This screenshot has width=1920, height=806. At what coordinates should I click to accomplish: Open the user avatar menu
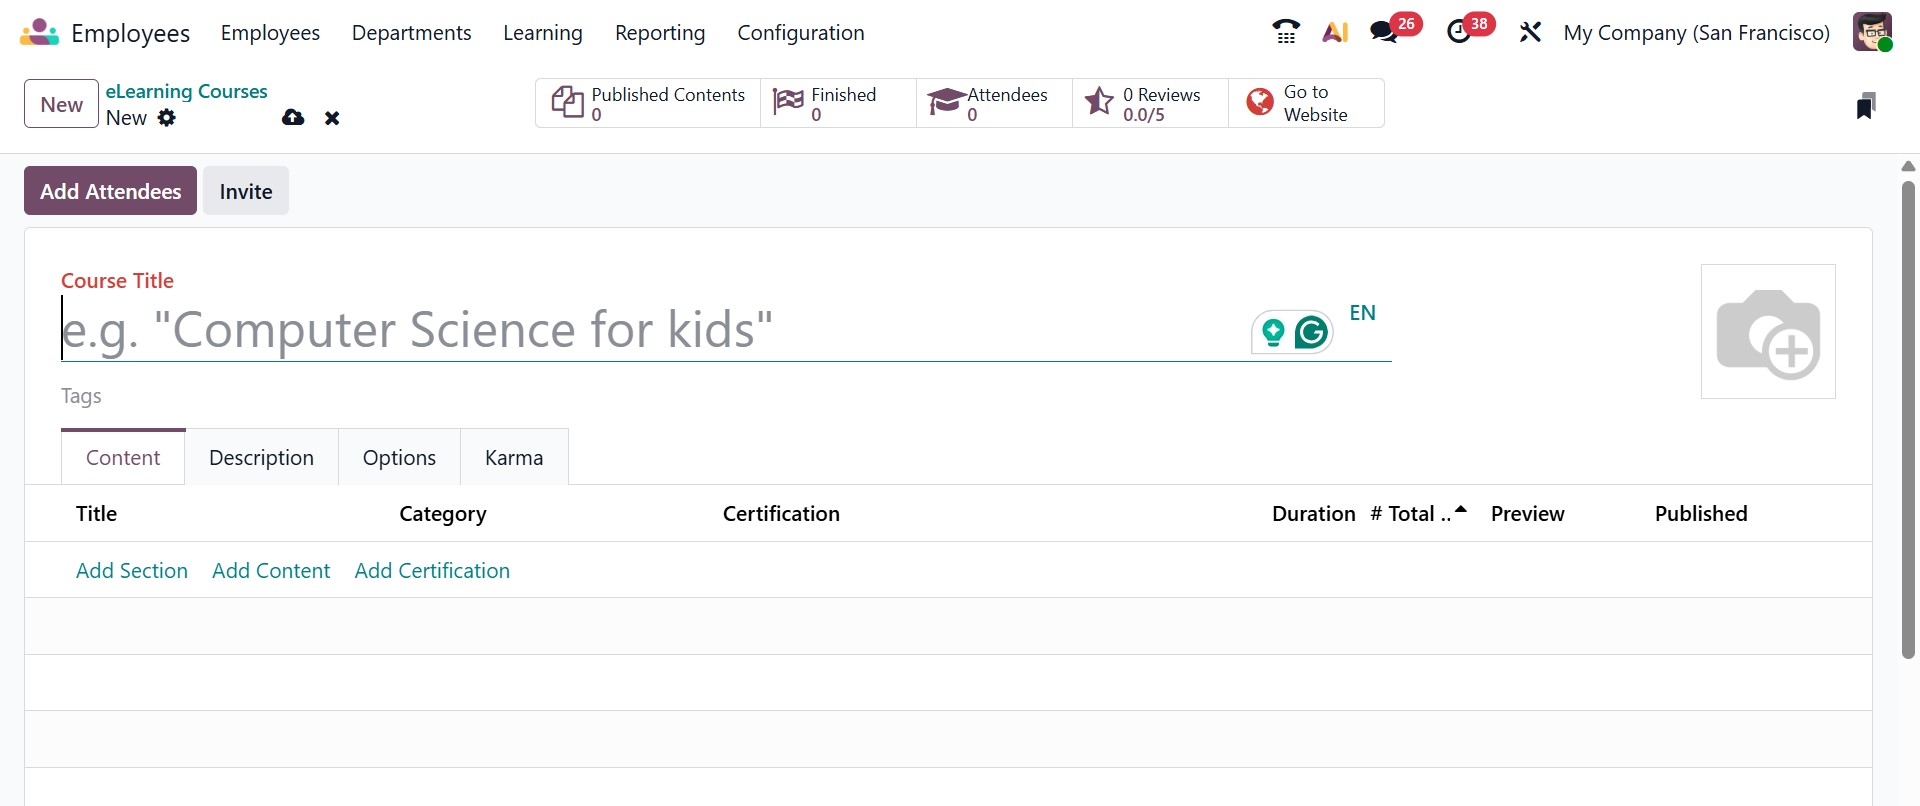(1872, 32)
